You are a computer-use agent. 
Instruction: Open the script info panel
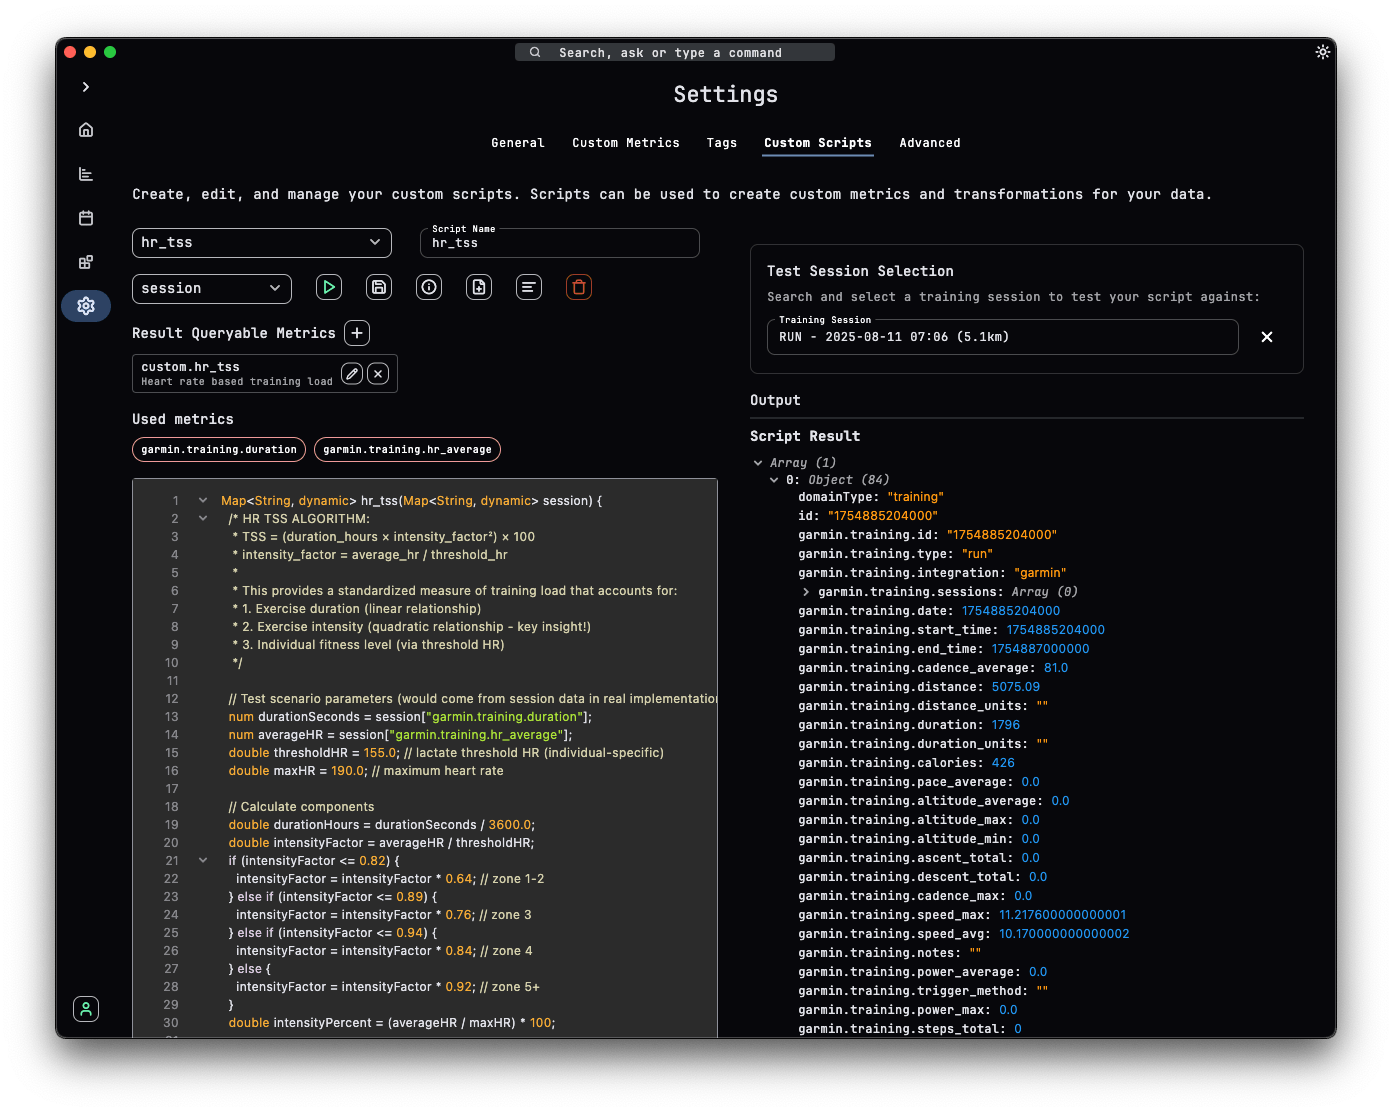[x=428, y=287]
